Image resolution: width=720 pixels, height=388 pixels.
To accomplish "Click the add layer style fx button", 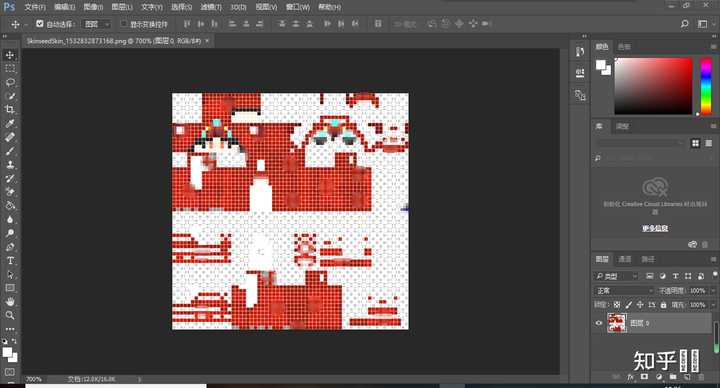I will (630, 377).
